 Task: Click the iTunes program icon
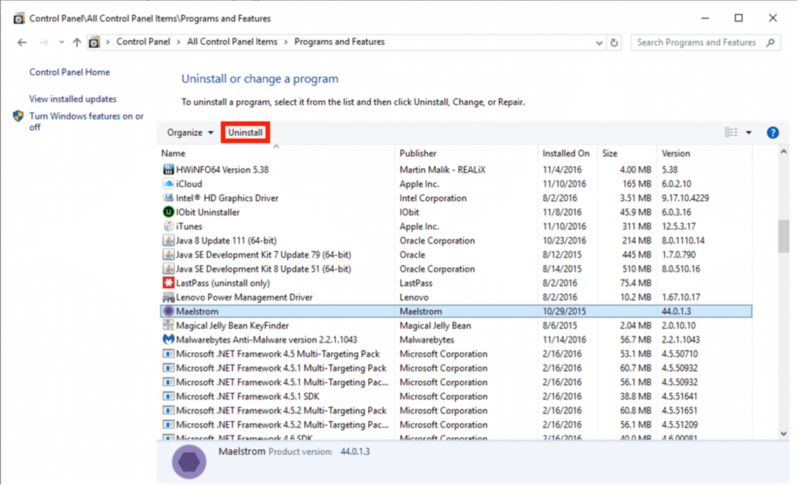point(168,226)
